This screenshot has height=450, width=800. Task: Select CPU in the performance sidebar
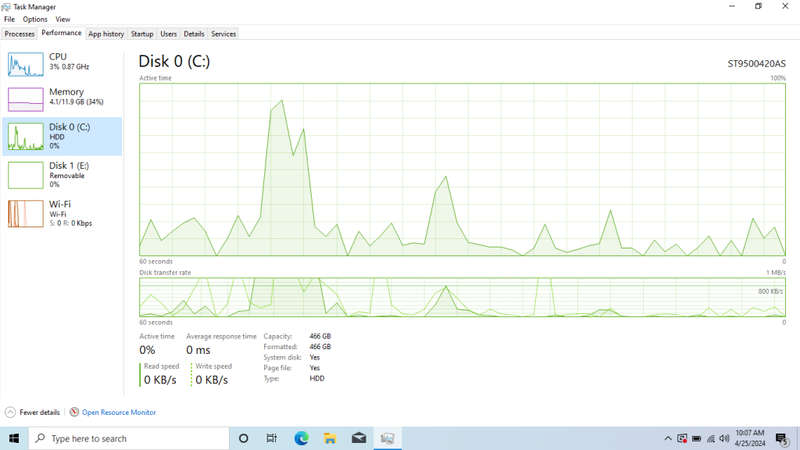62,64
